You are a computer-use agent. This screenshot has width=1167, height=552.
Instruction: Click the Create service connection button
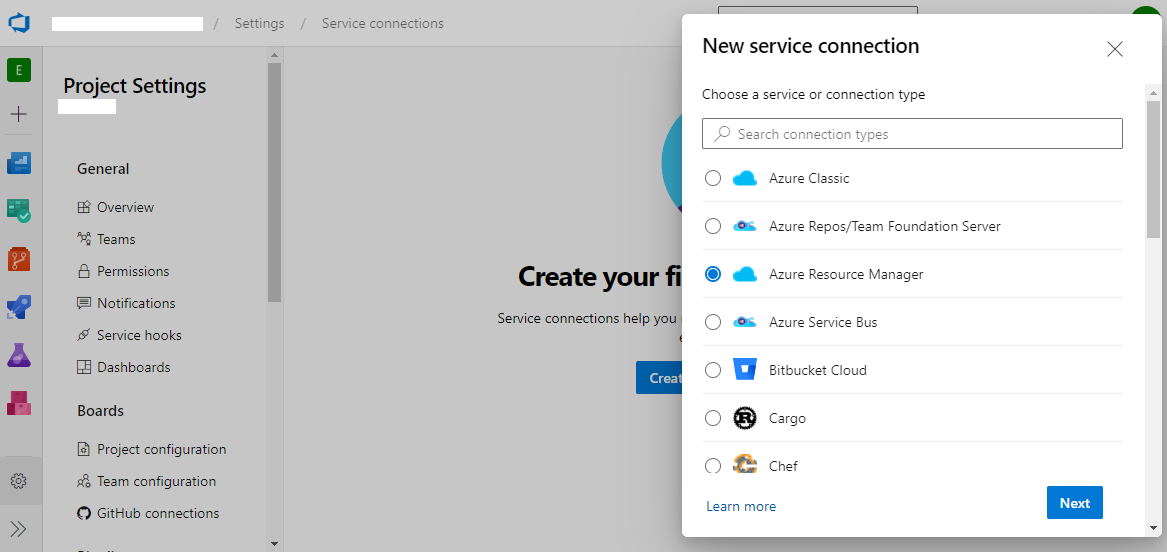tap(659, 377)
